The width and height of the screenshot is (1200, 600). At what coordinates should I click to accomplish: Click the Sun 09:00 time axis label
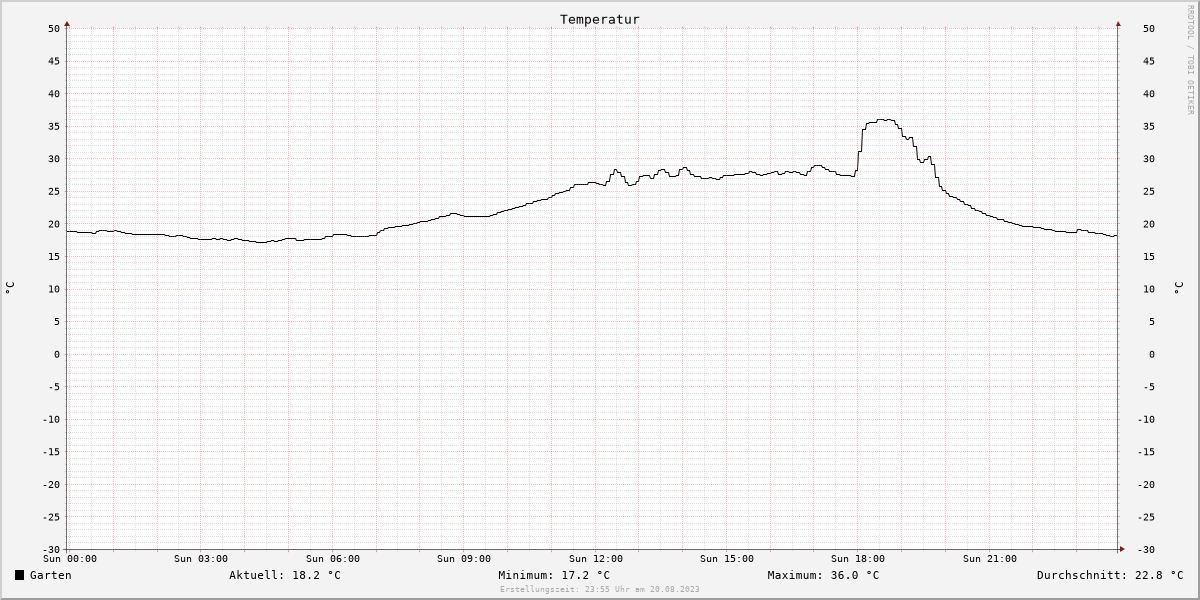[464, 559]
